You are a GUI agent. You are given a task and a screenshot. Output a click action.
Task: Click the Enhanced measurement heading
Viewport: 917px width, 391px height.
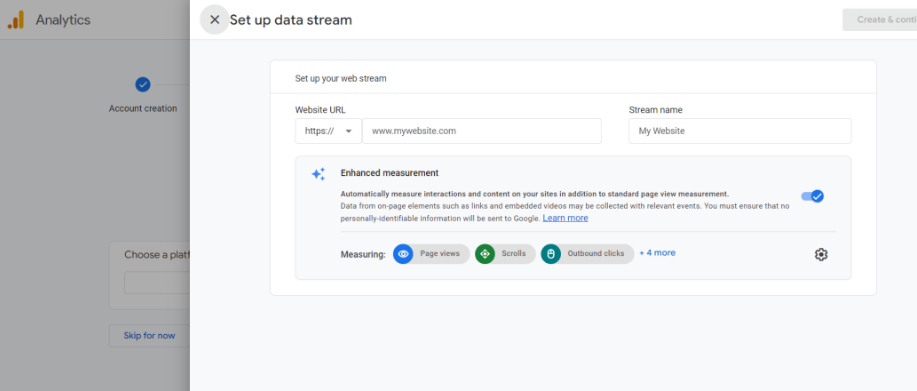tap(389, 173)
